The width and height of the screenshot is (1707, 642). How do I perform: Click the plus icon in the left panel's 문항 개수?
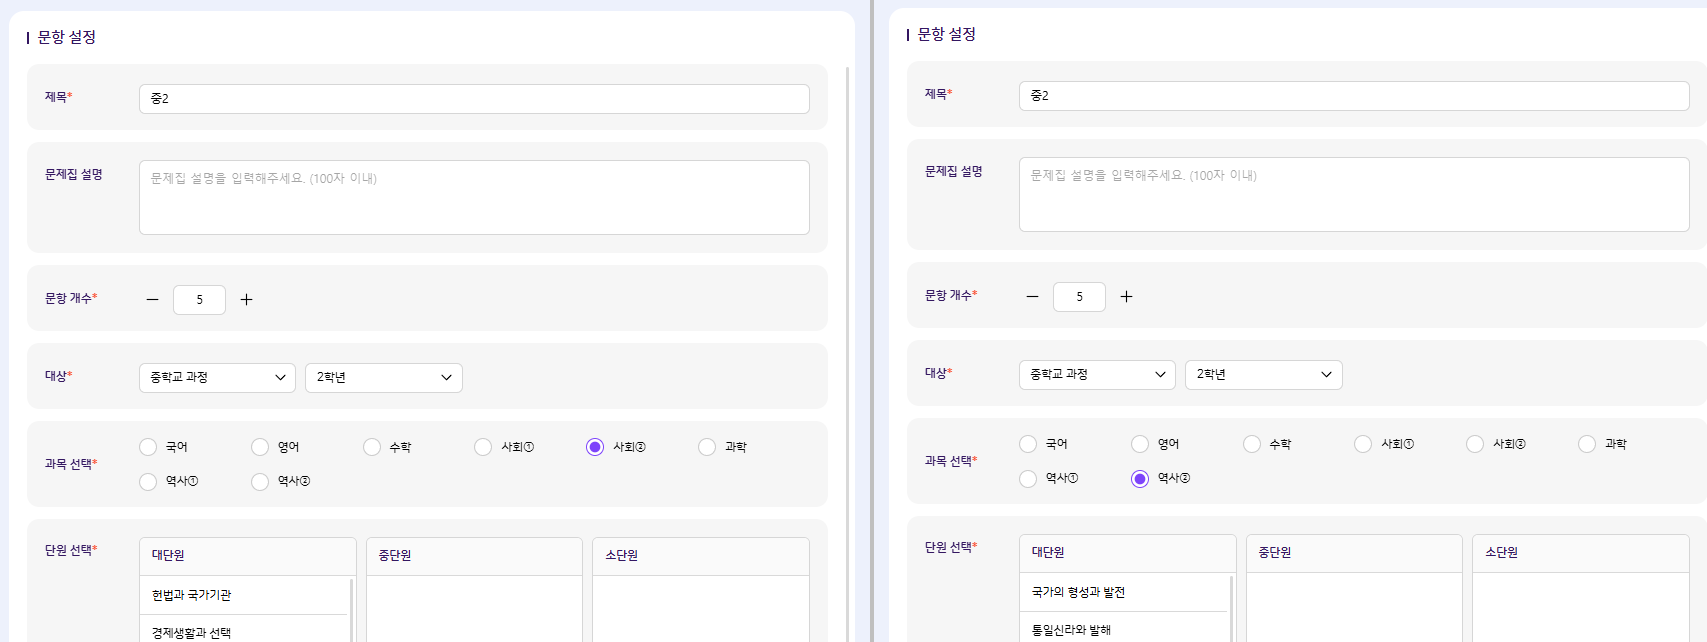click(246, 300)
